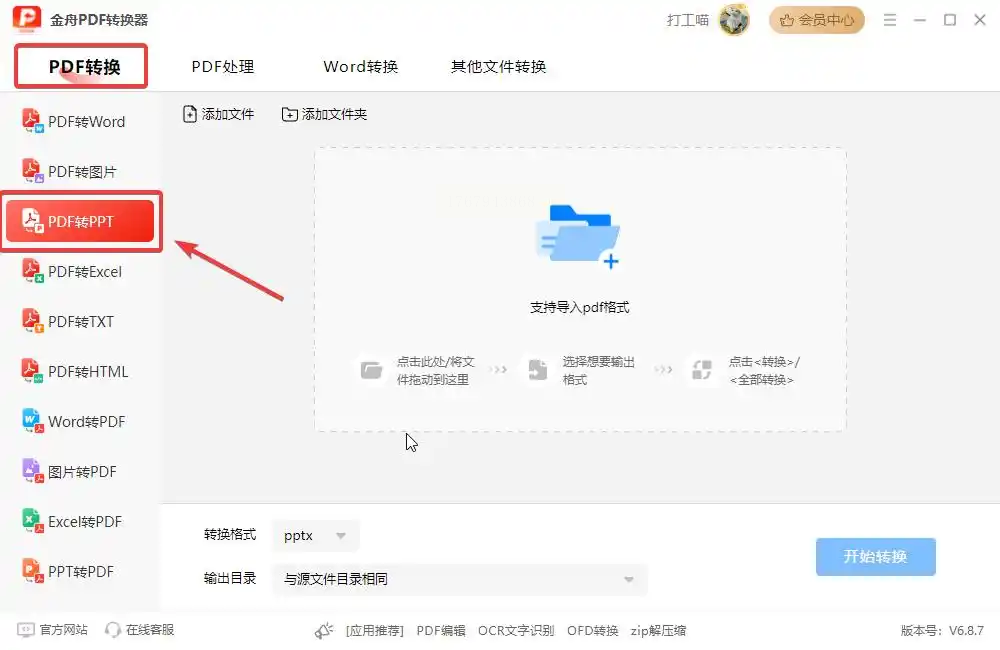The width and height of the screenshot is (1000, 650).
Task: Click the blue folder import icon
Action: tap(578, 237)
